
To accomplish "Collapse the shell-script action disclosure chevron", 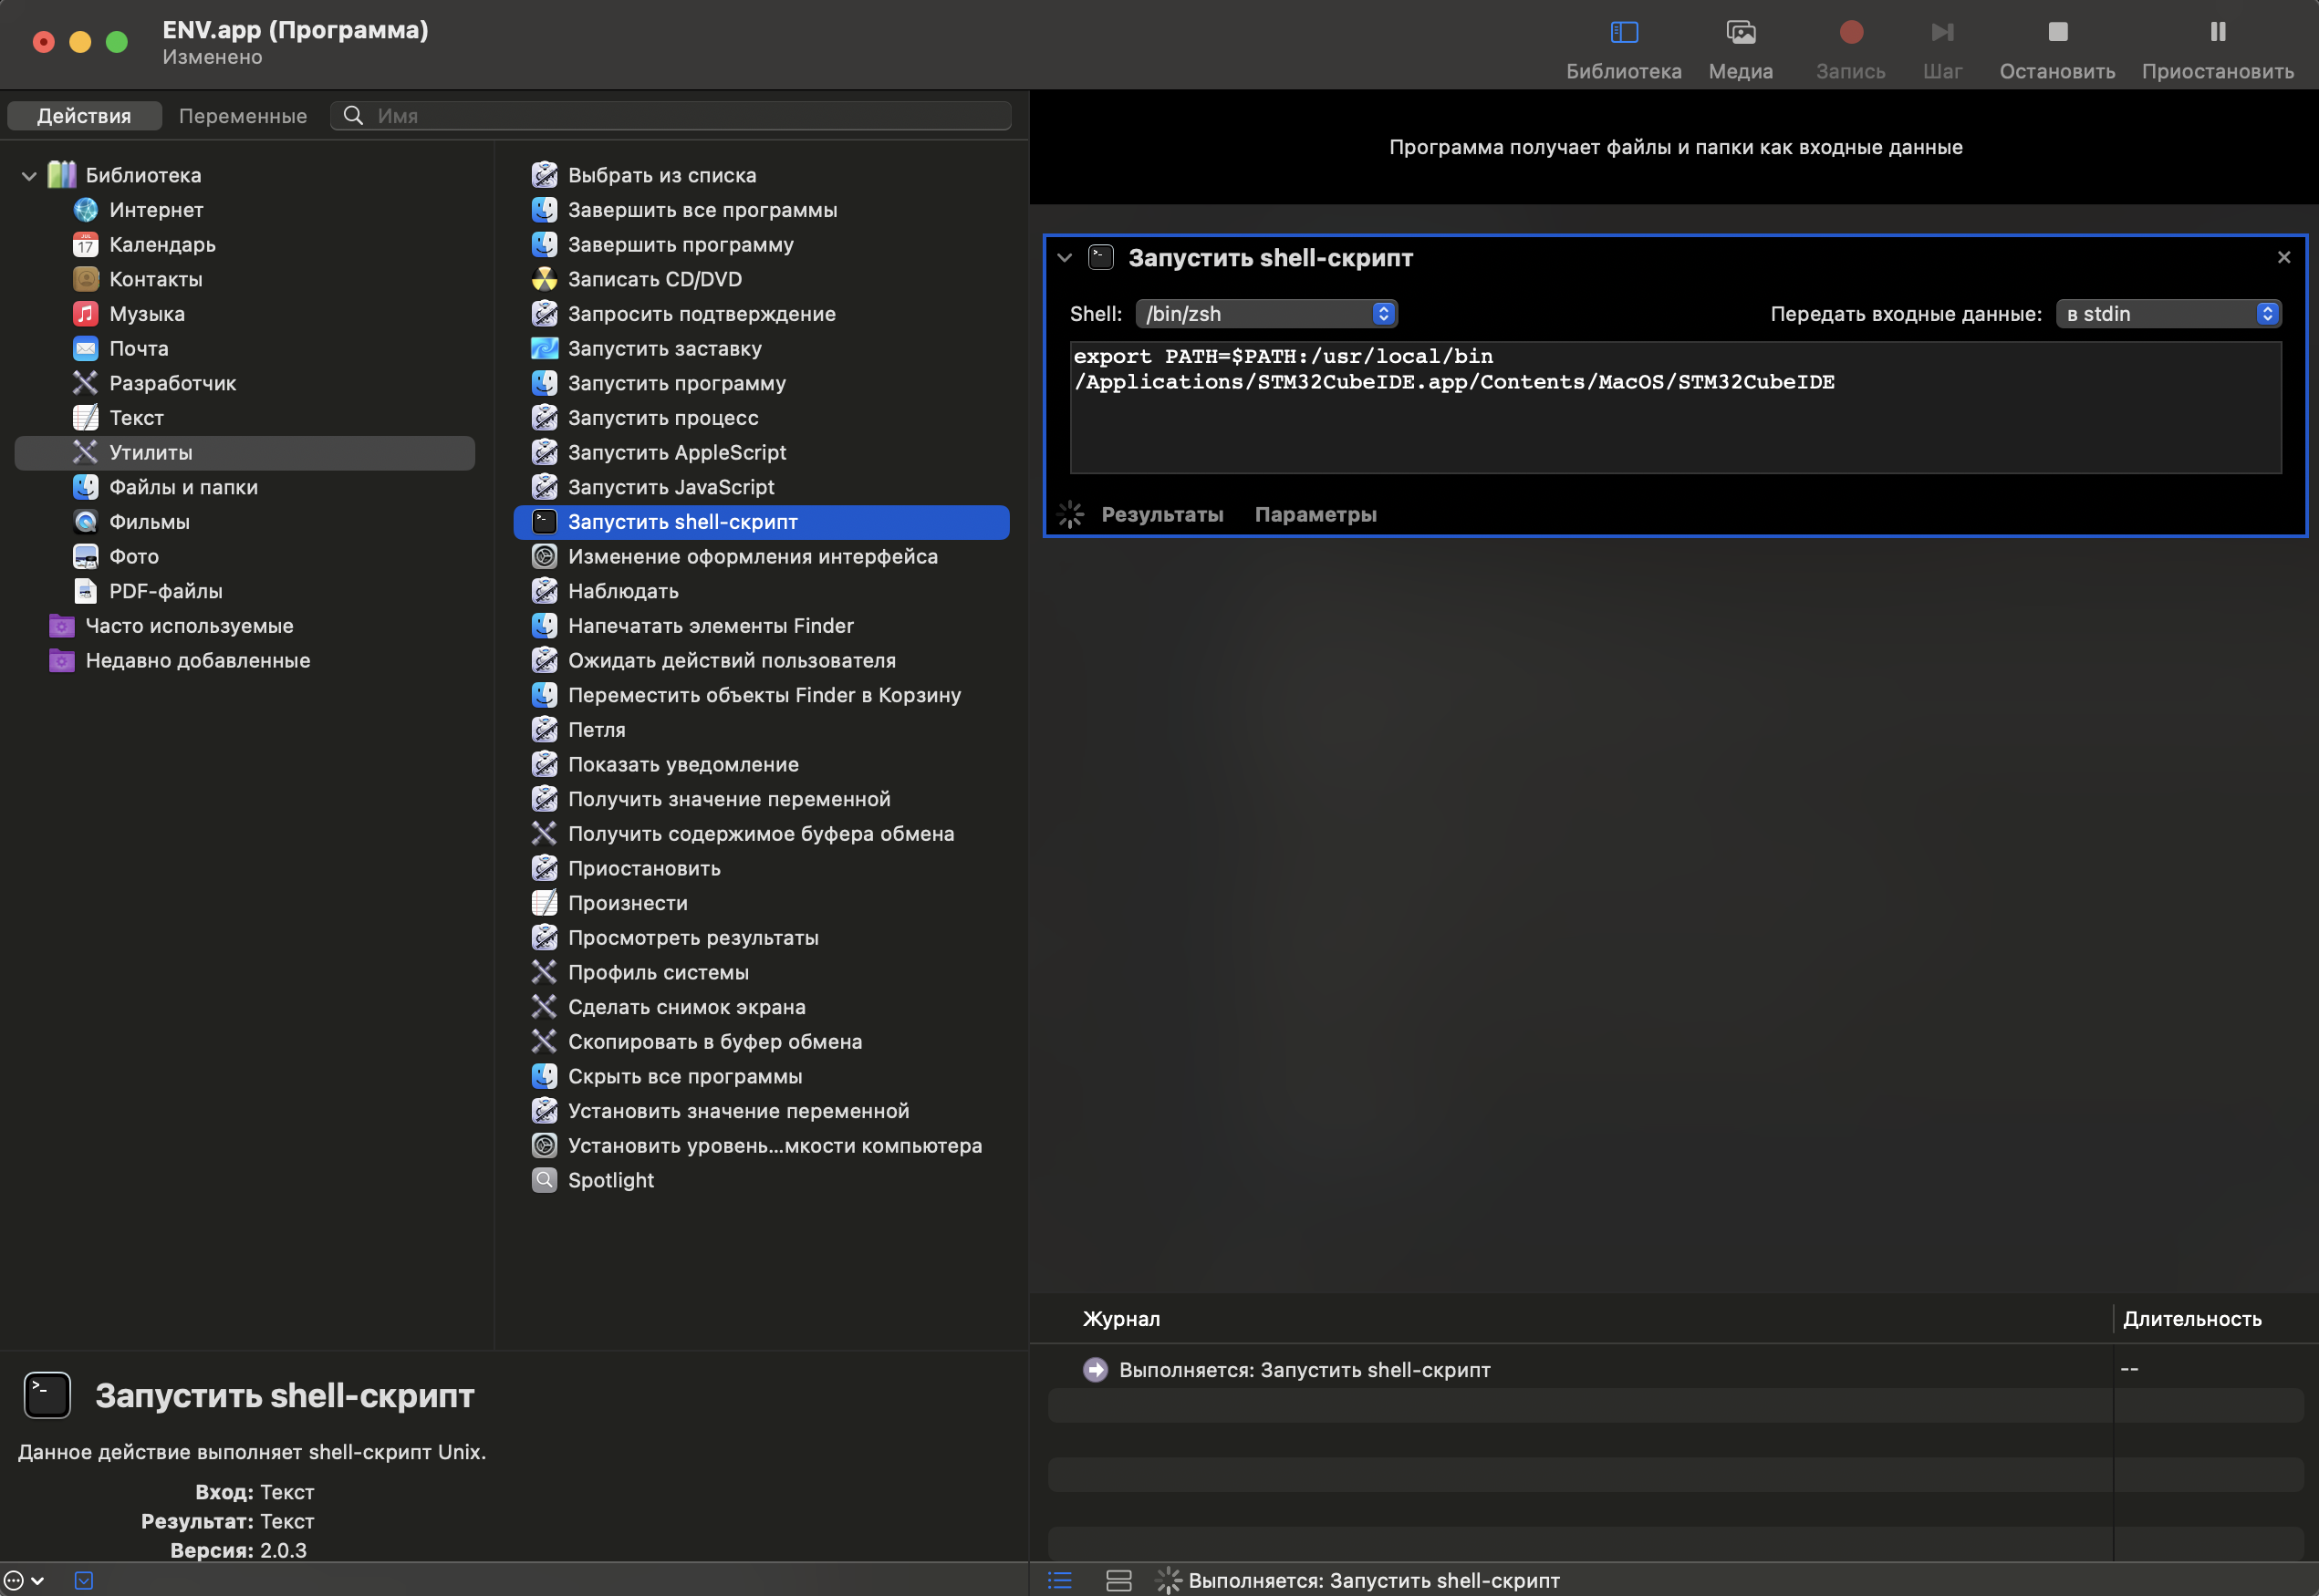I will (x=1064, y=258).
